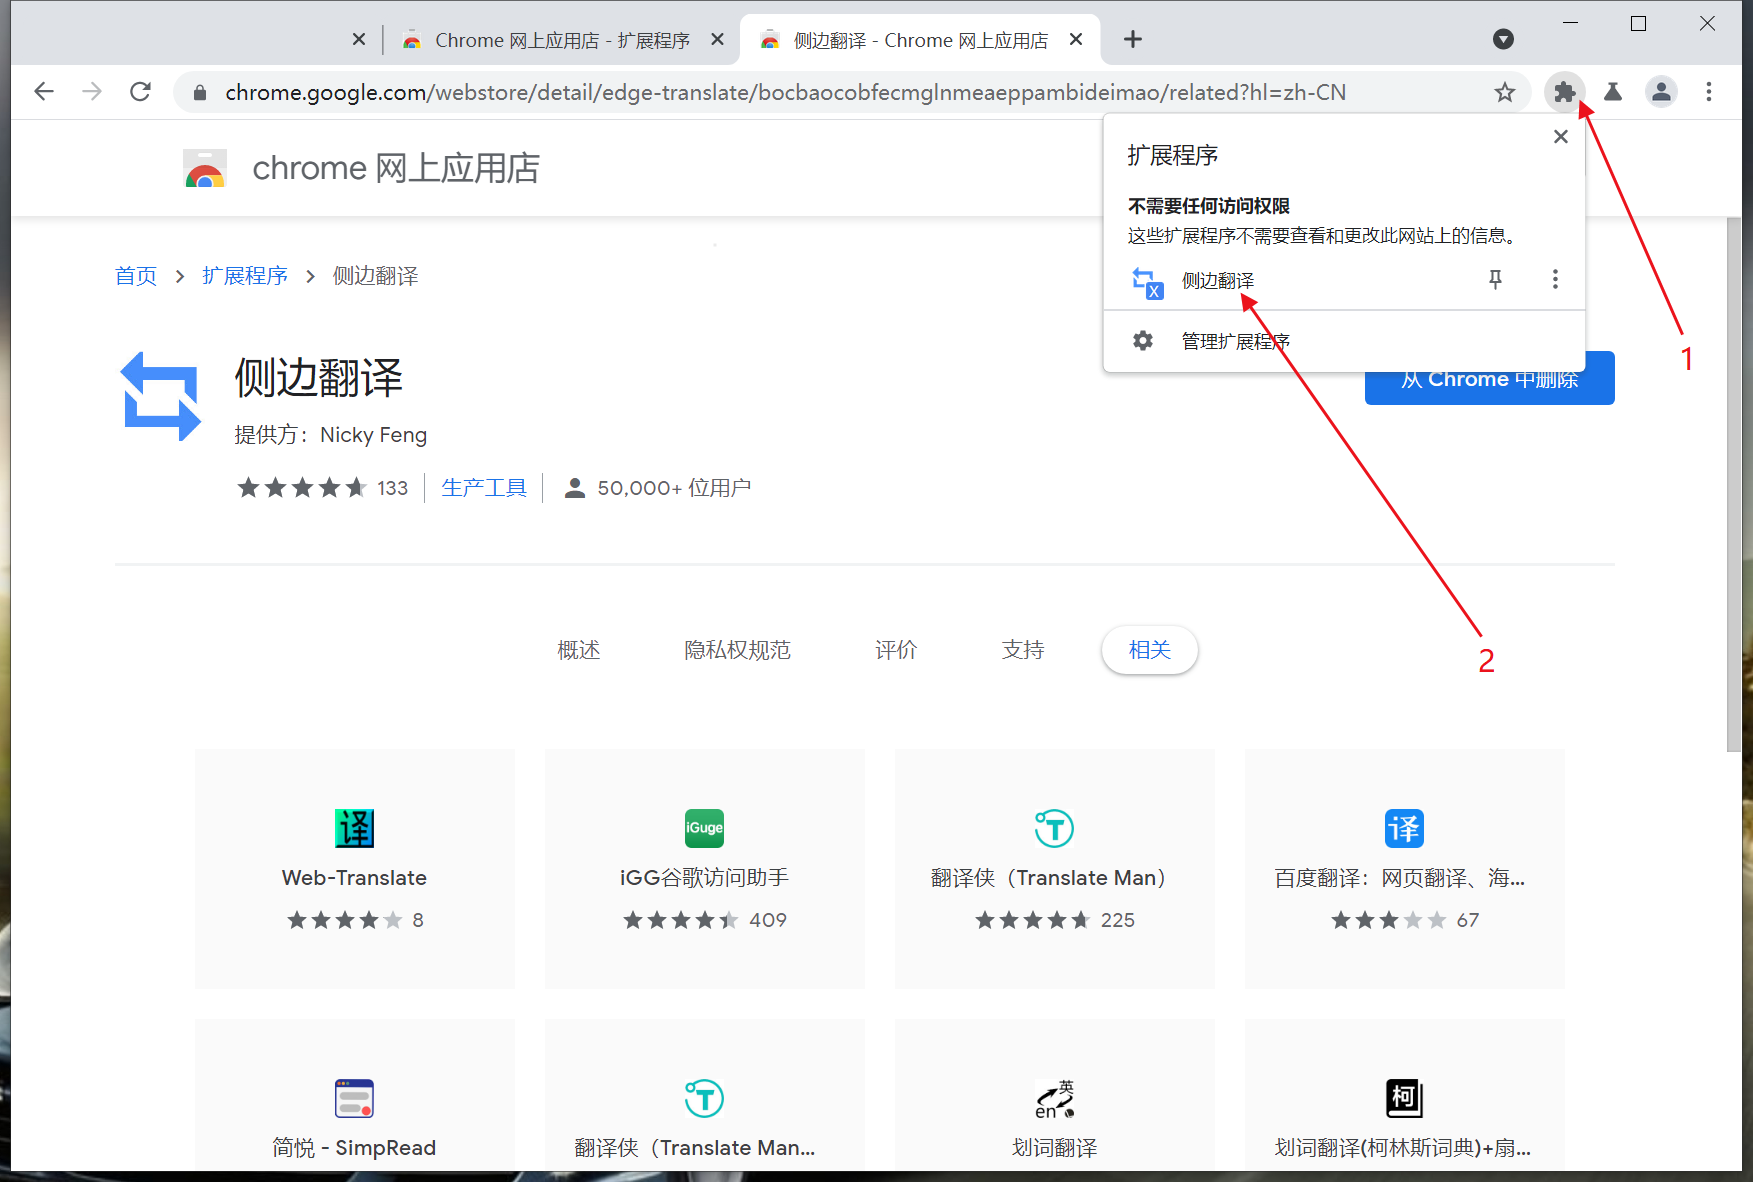Go to 扩展程序 breadcrumb link

(x=245, y=276)
